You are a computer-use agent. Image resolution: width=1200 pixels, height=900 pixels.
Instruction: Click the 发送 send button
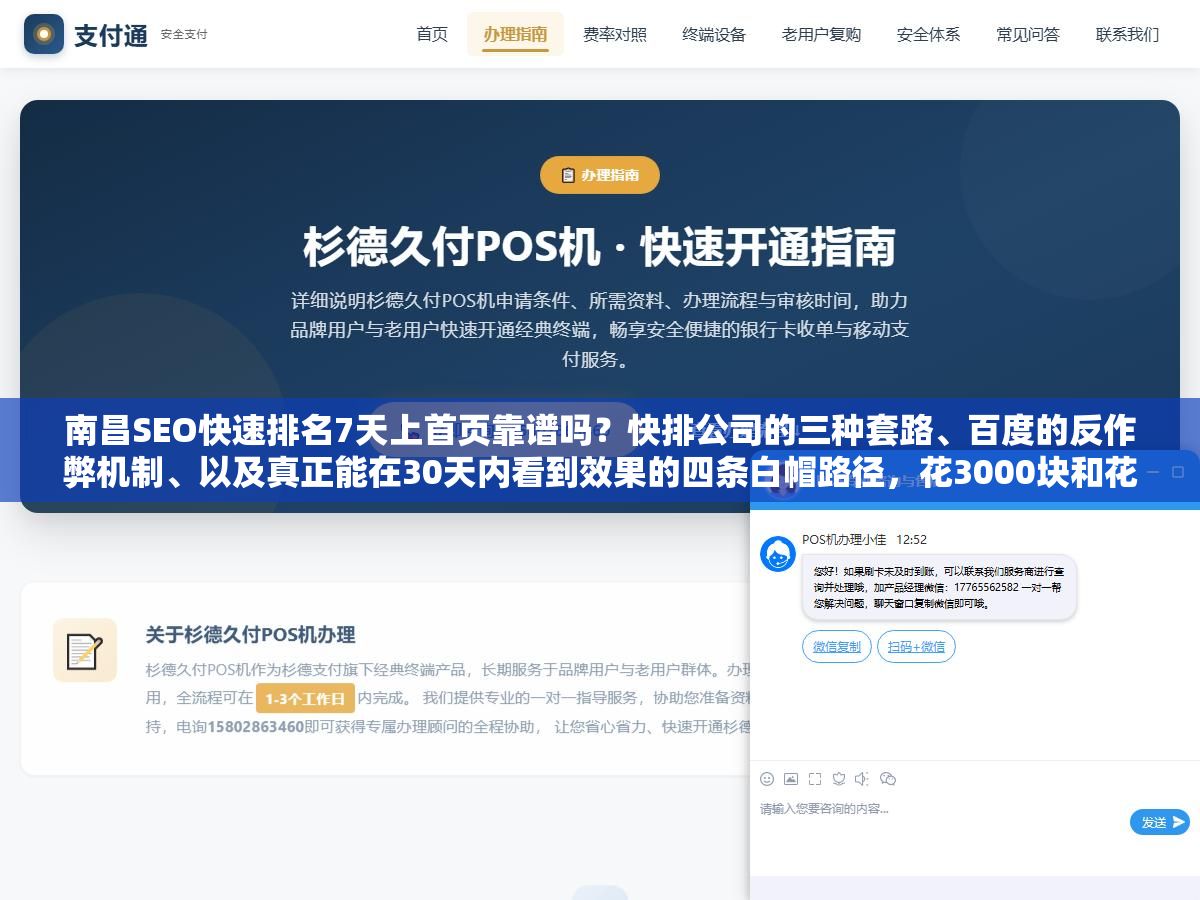tap(1160, 822)
